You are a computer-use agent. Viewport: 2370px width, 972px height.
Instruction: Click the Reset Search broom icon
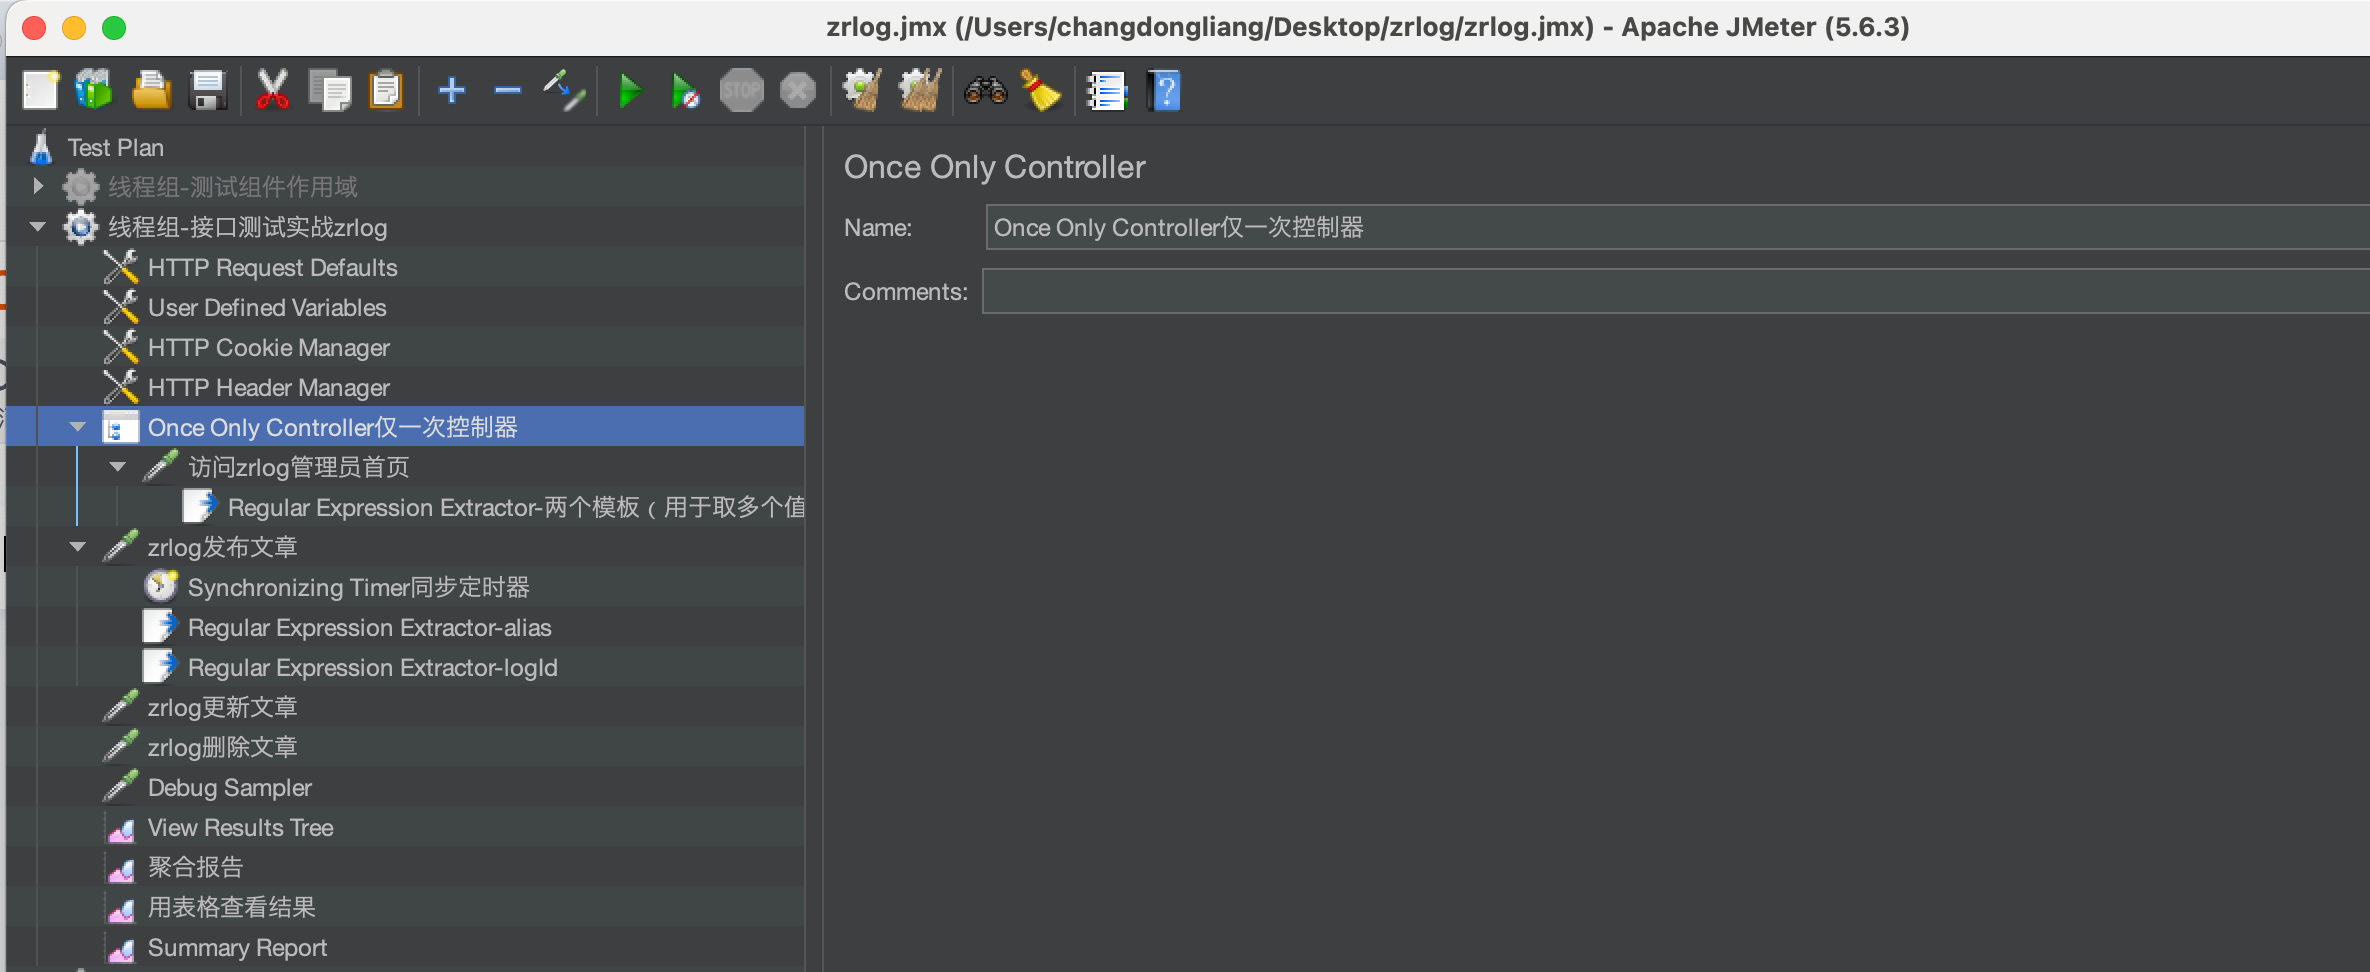pos(1041,91)
